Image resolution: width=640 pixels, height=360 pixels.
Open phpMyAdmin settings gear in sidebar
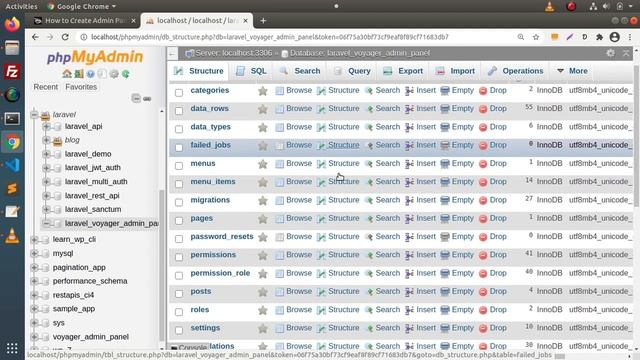114,74
